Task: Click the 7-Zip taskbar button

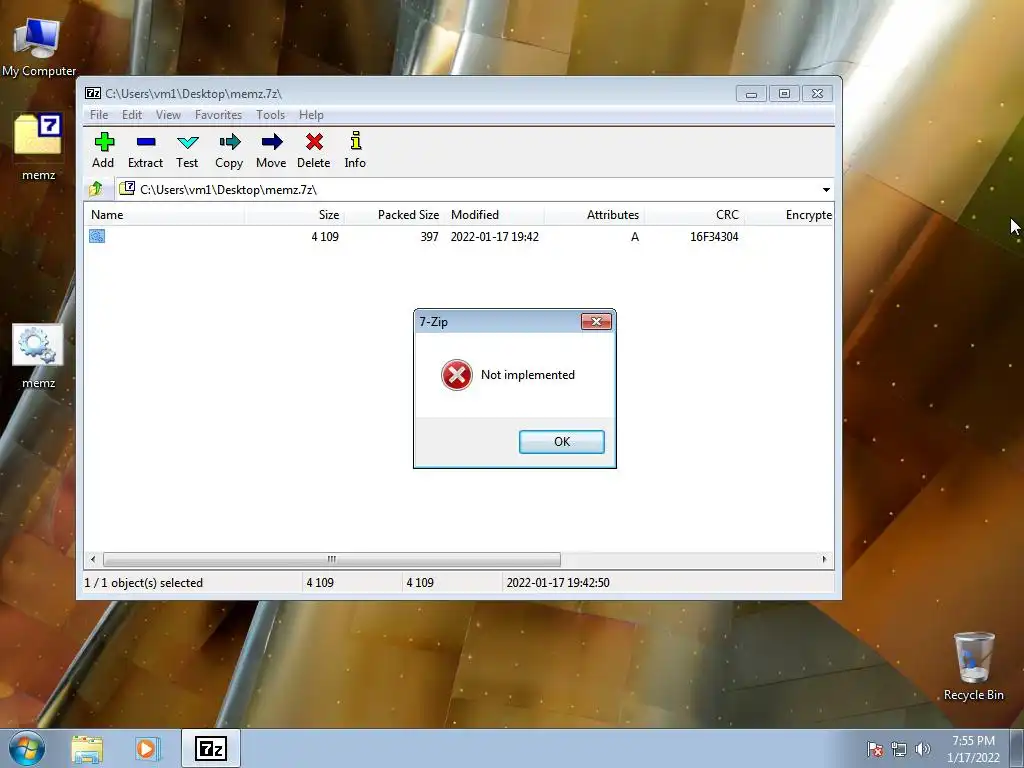Action: [211, 748]
